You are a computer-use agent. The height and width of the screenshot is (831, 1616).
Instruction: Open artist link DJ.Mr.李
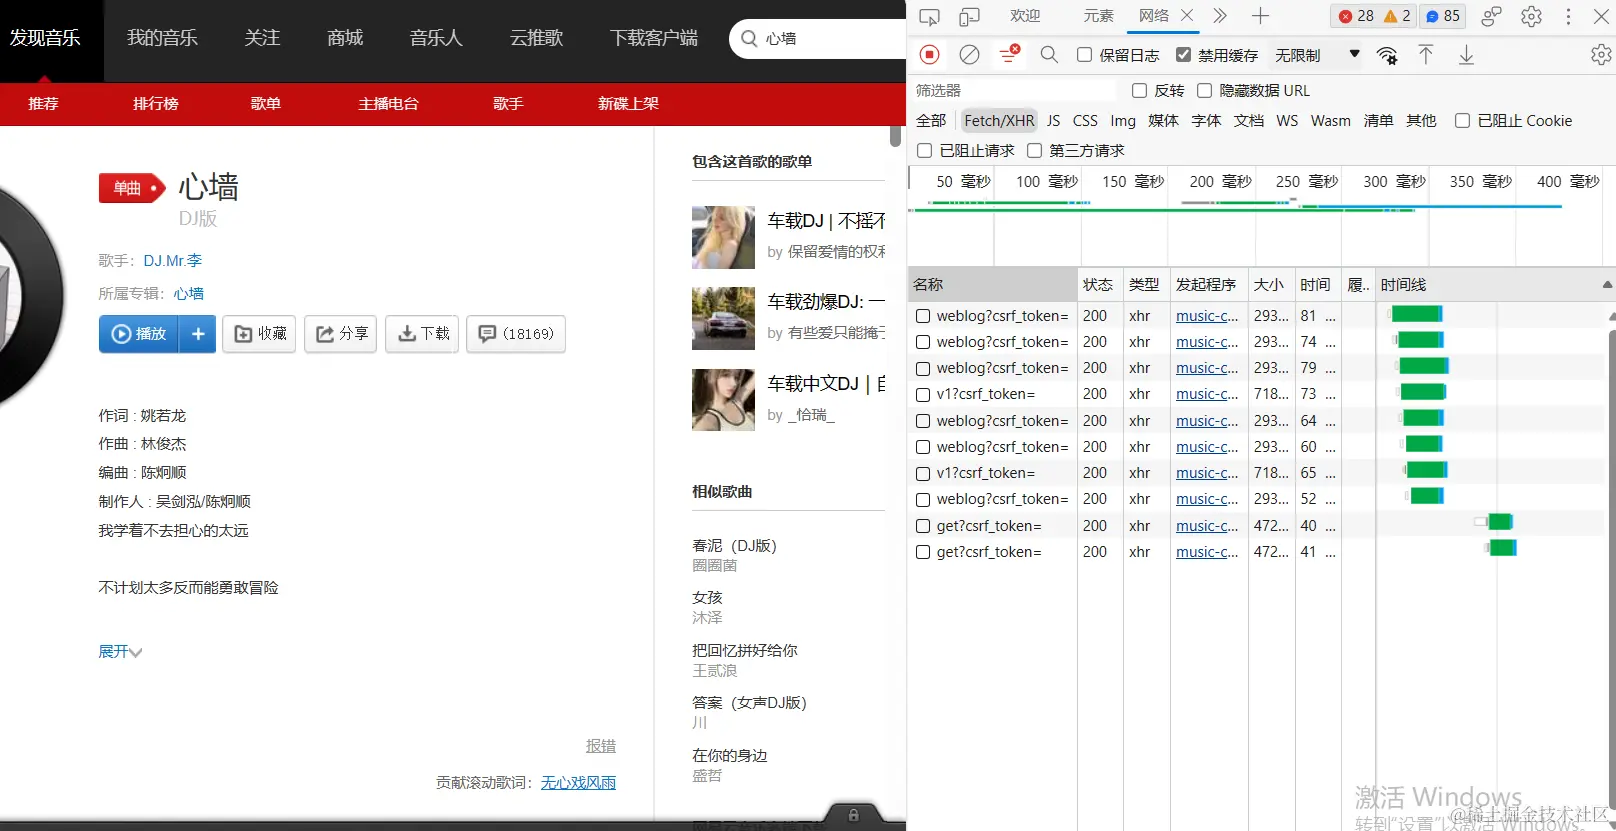coord(172,261)
